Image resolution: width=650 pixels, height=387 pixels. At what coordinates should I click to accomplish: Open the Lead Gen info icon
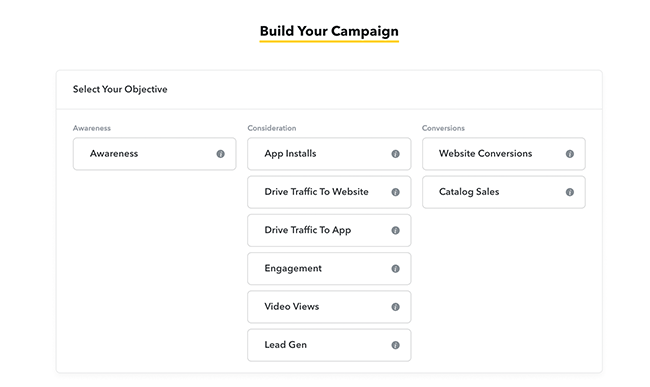click(x=395, y=345)
